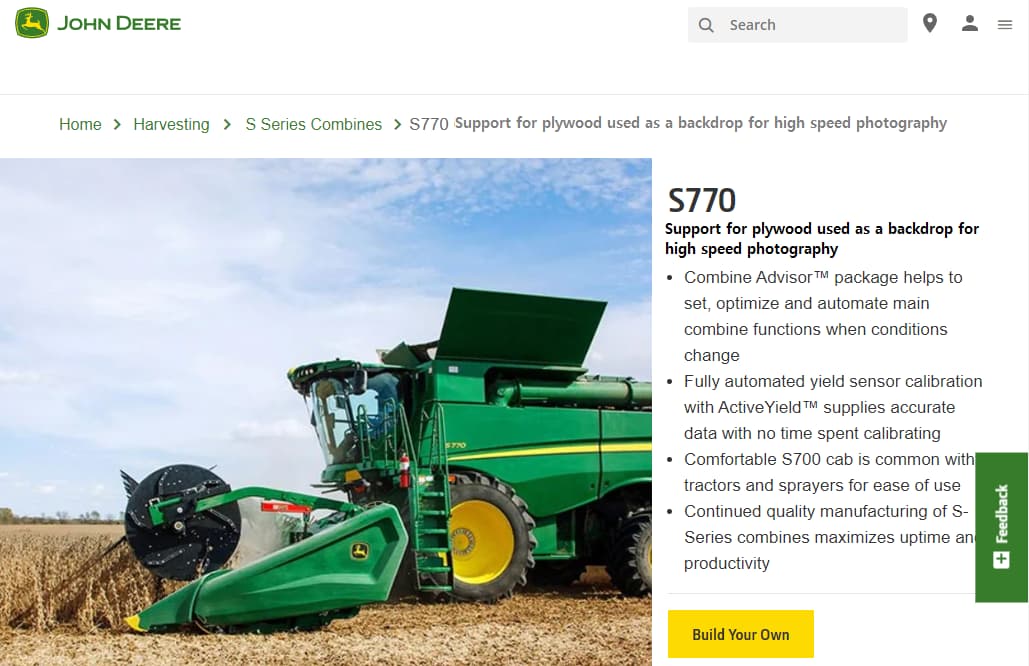Click the plus icon on Feedback tab
This screenshot has height=666, width=1029.
click(x=1001, y=560)
